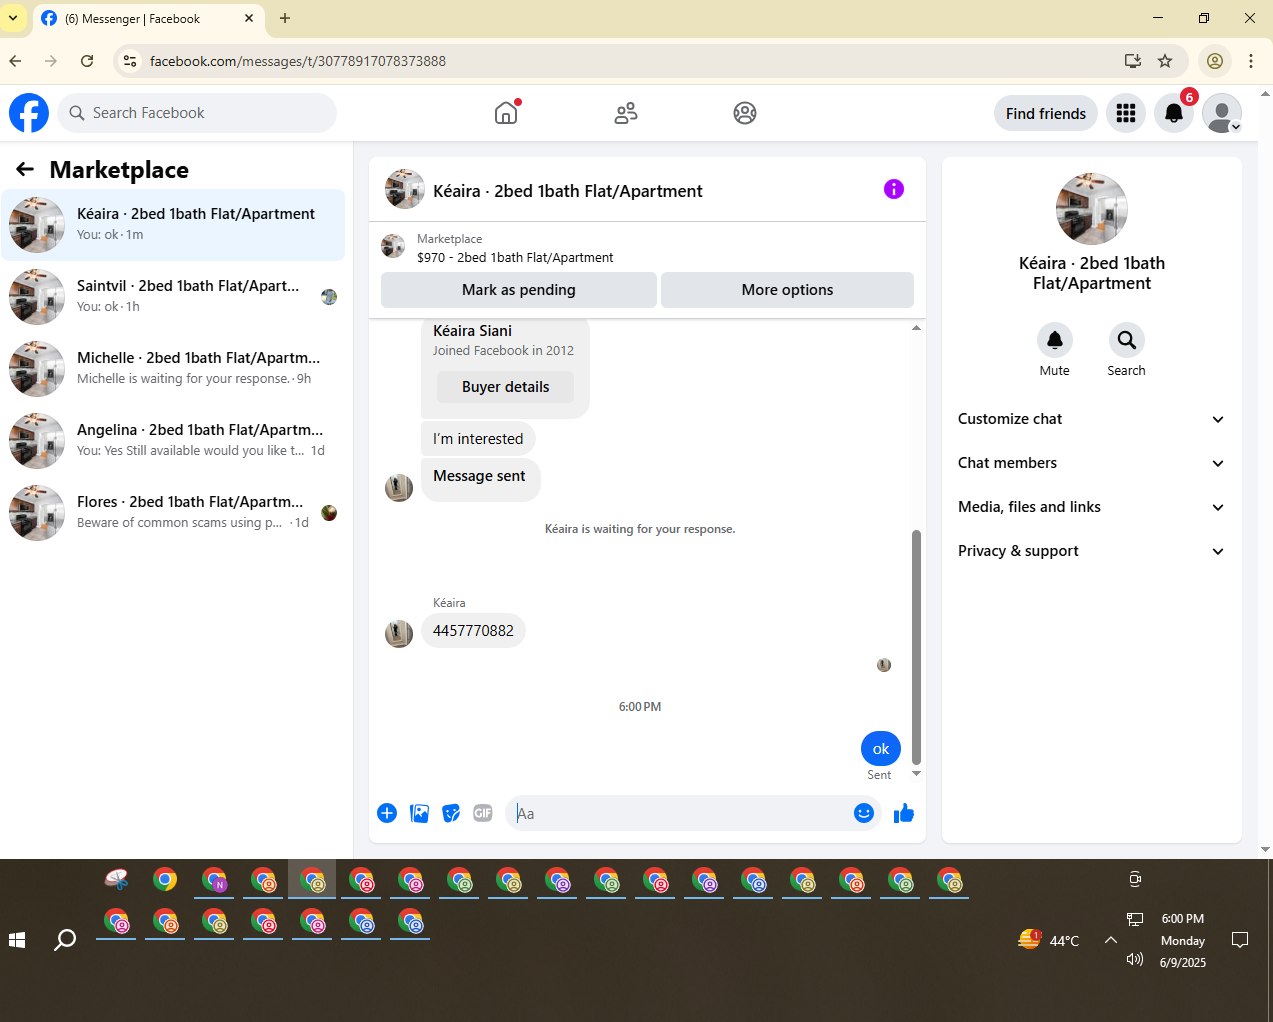This screenshot has width=1273, height=1022.
Task: Open Flores conversation in chat list
Action: pyautogui.click(x=174, y=513)
